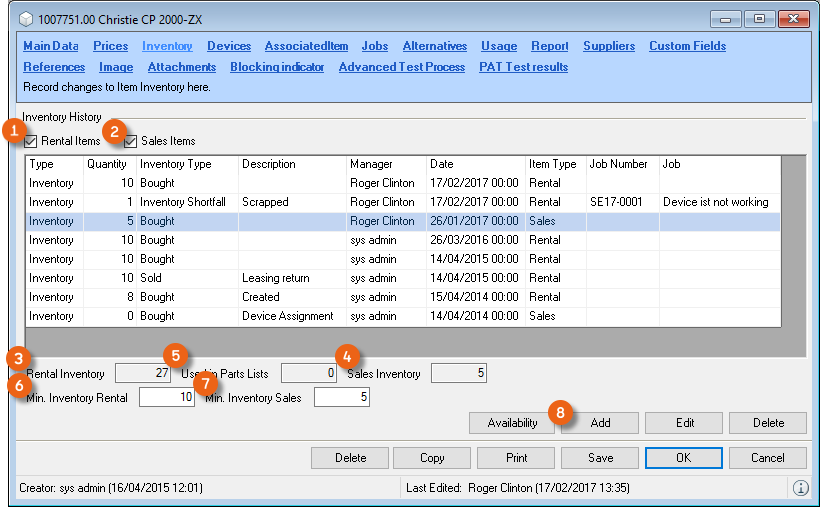Screen dimensions: 820x507
Task: Show the Custom Fields tab
Action: (x=687, y=46)
